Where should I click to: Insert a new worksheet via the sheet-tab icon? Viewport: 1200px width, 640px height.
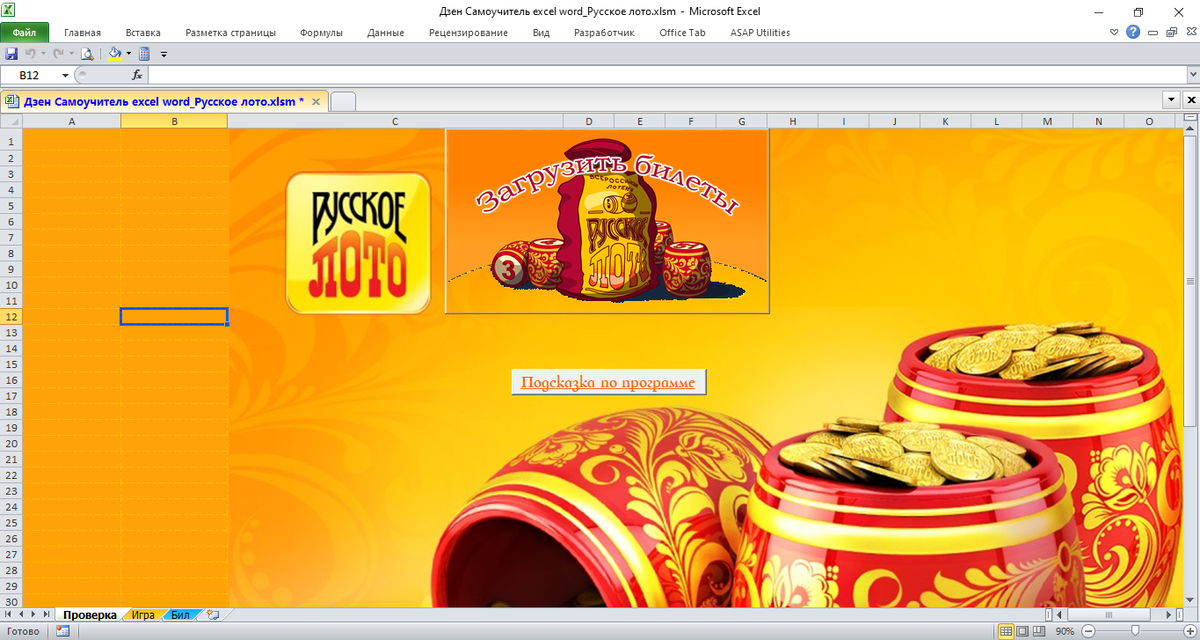(x=213, y=614)
